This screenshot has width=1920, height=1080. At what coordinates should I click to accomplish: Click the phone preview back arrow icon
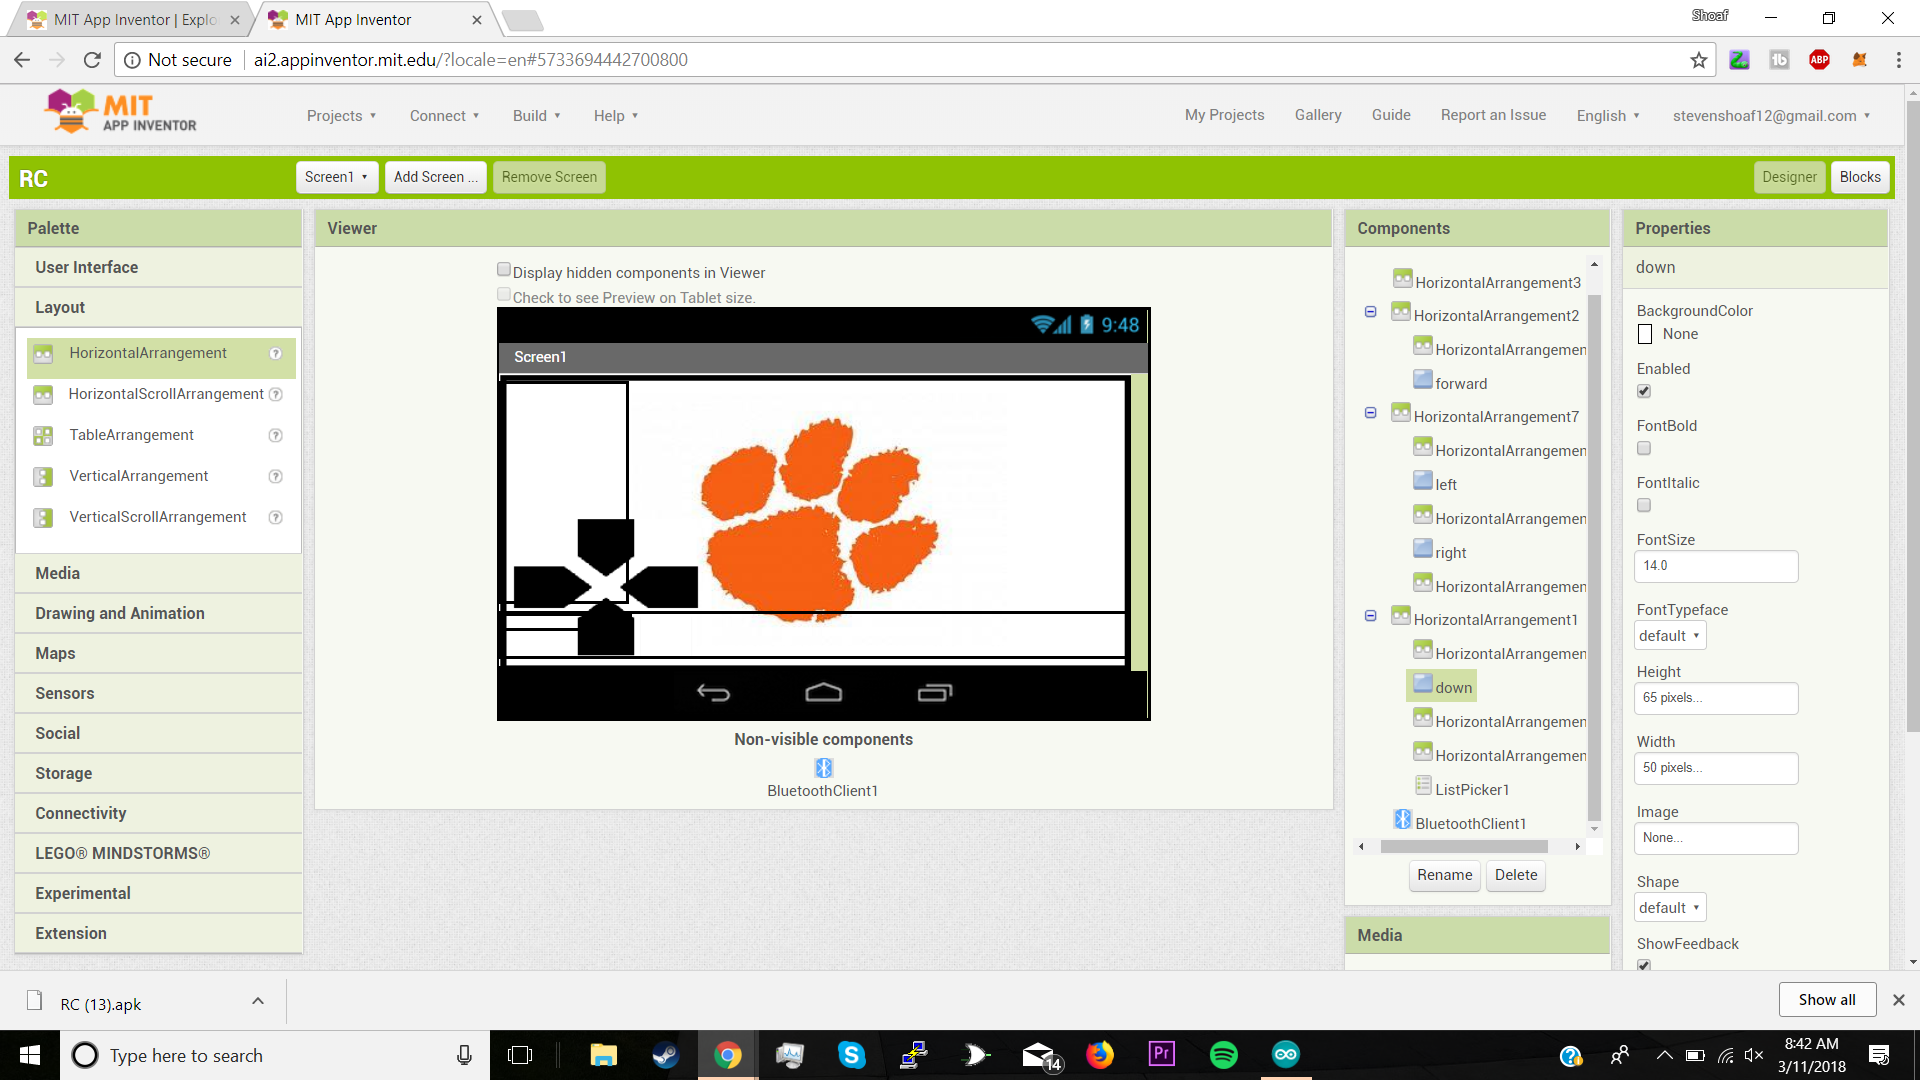point(713,693)
